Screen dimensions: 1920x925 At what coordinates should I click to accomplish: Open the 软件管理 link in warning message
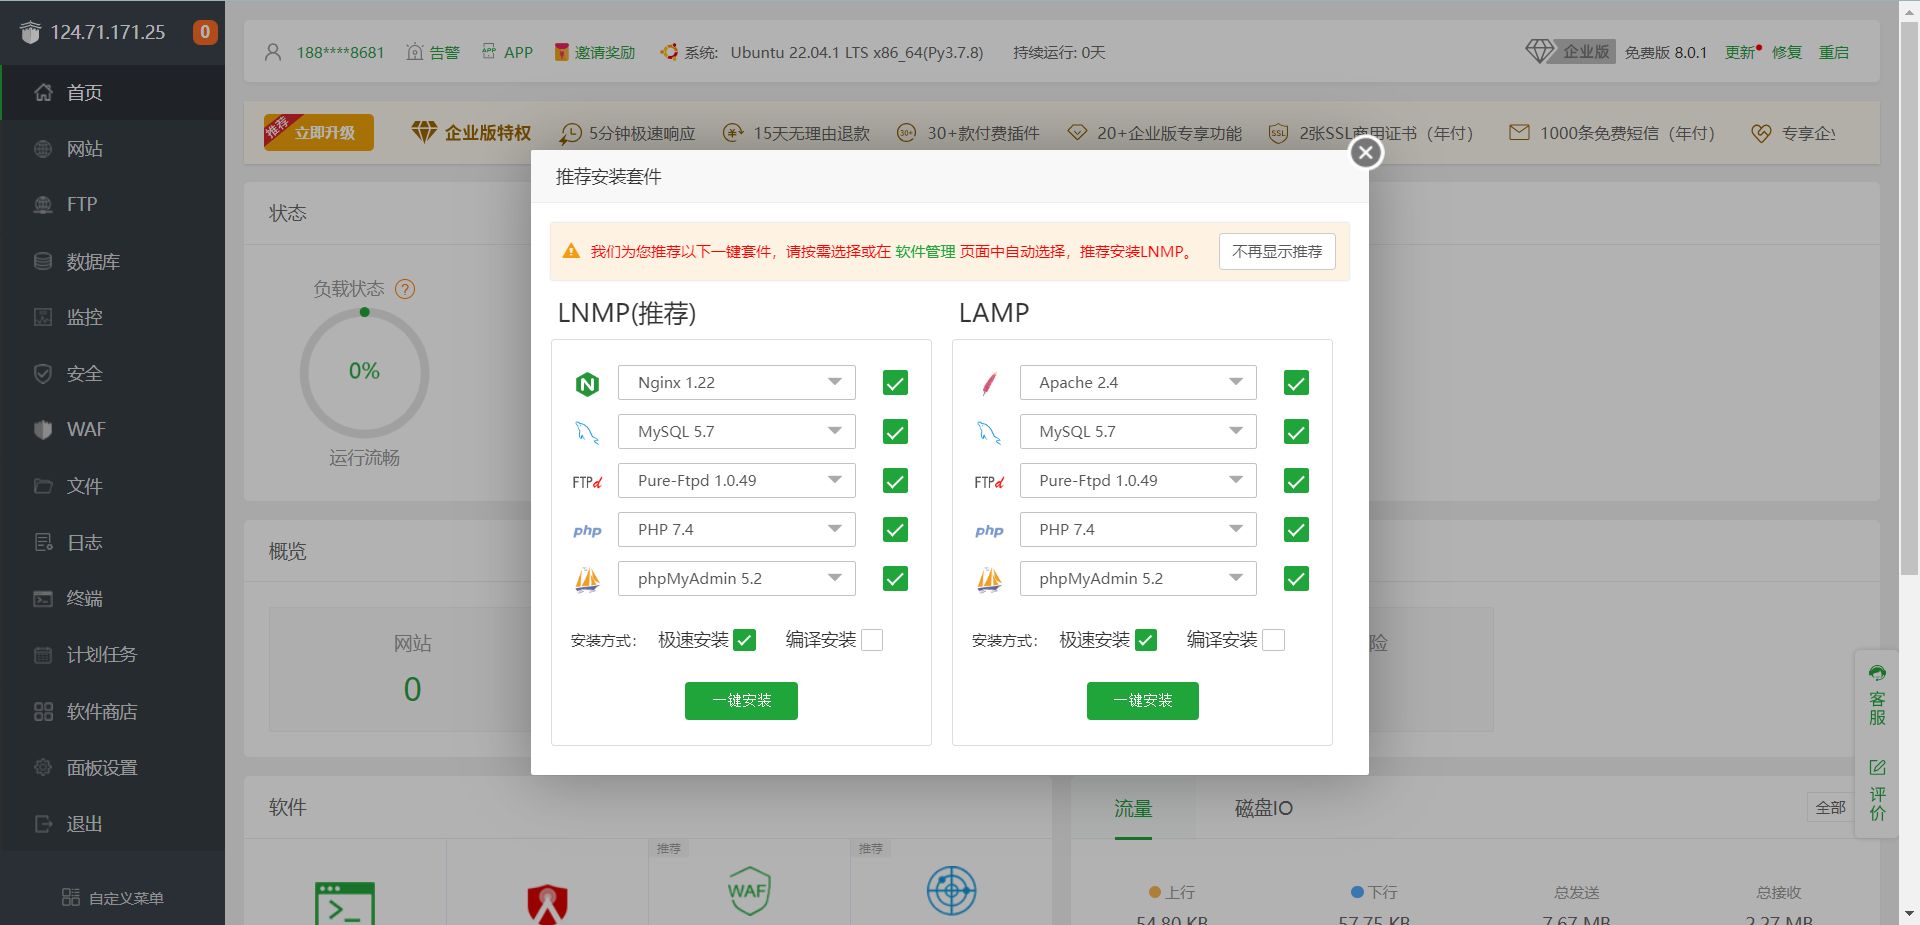tap(925, 252)
